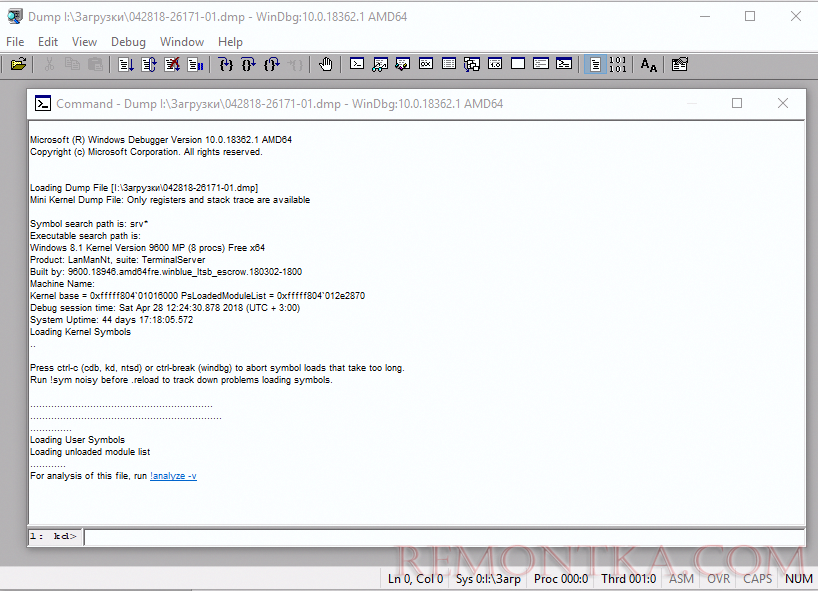Click the 'Symbol search path is: srv*' line
Viewport: 818px width, 591px height.
[89, 224]
